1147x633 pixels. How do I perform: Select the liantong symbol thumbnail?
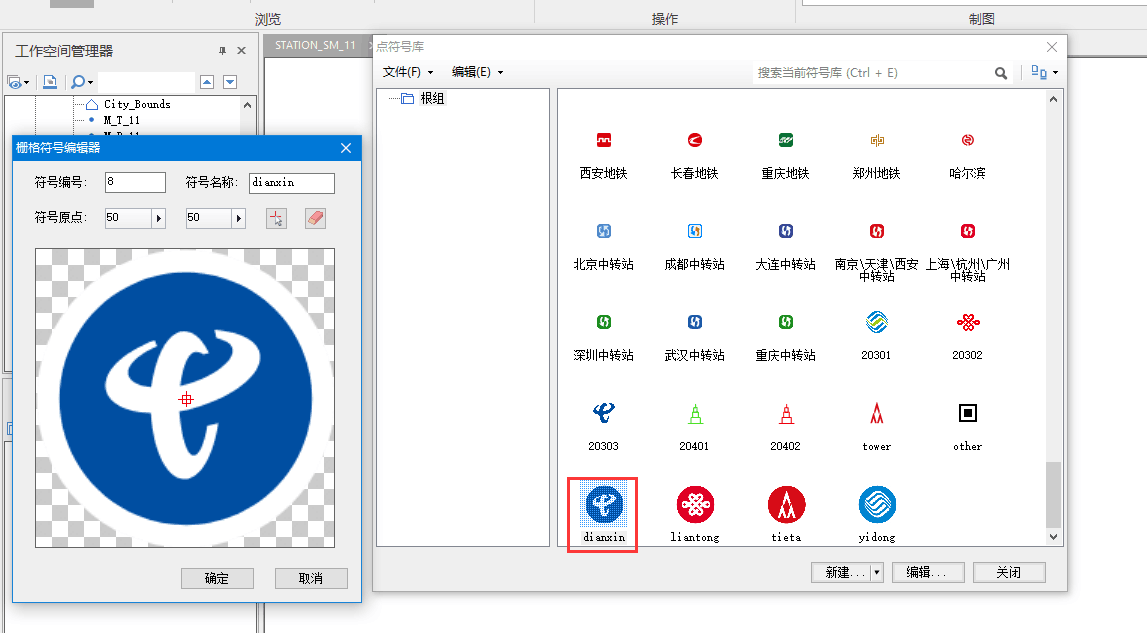pyautogui.click(x=695, y=504)
